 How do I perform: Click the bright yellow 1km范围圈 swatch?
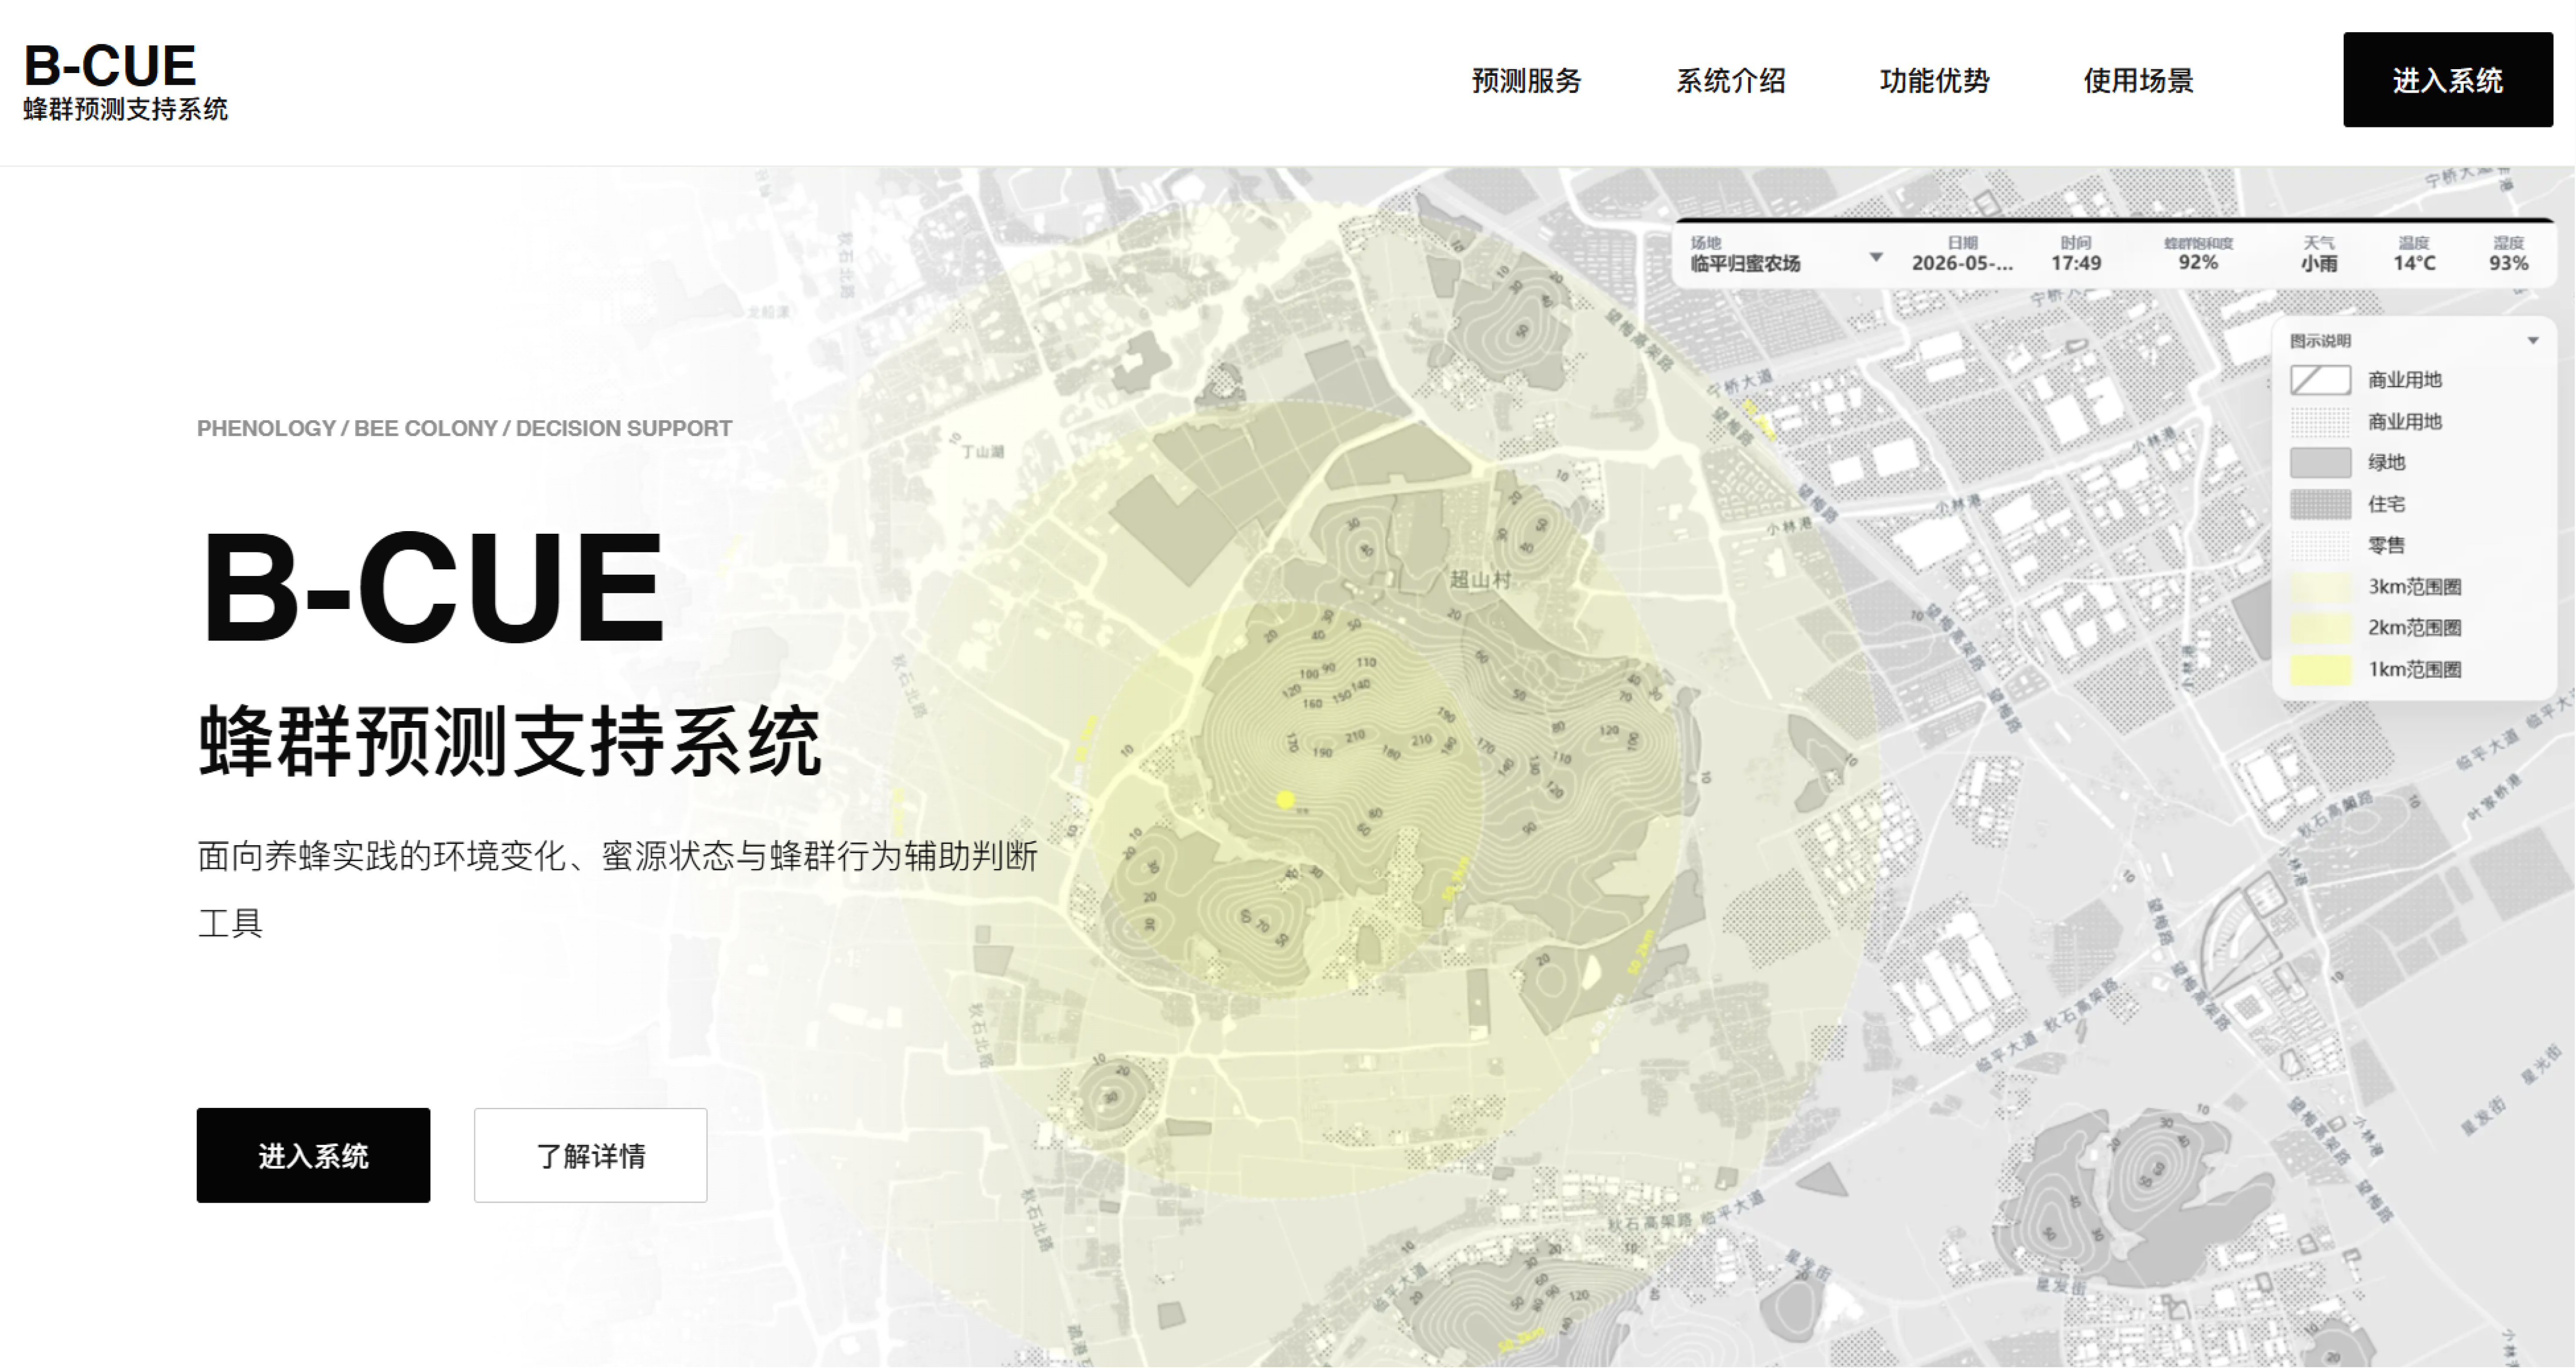2320,669
